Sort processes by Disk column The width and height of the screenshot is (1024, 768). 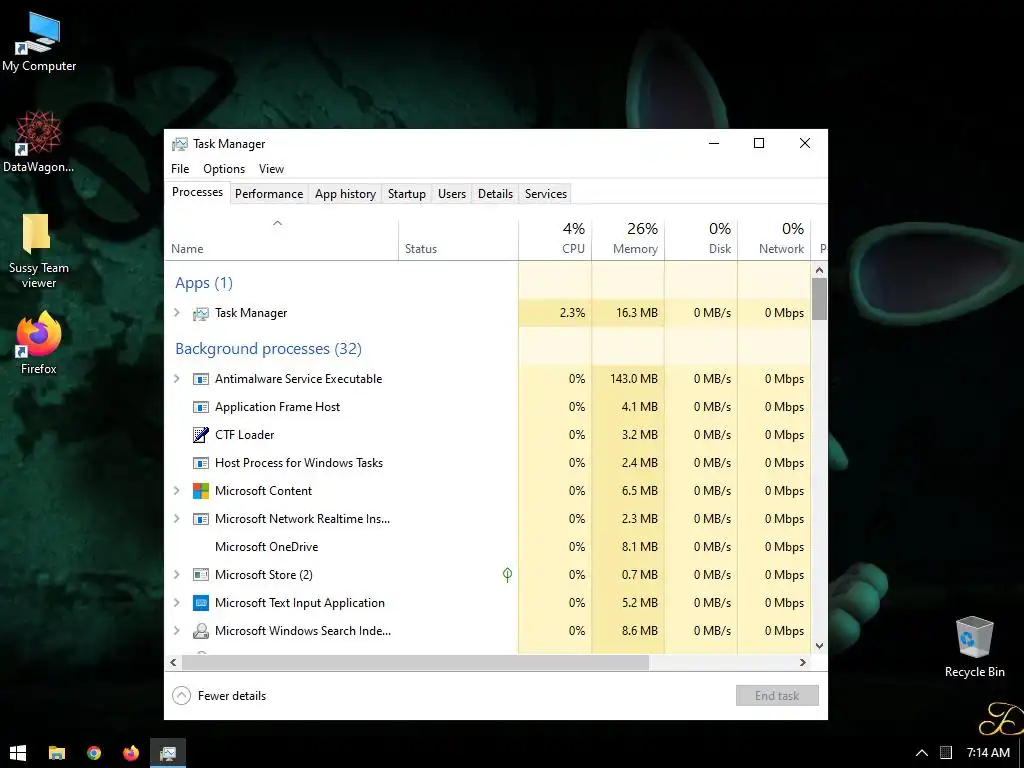[x=701, y=239]
